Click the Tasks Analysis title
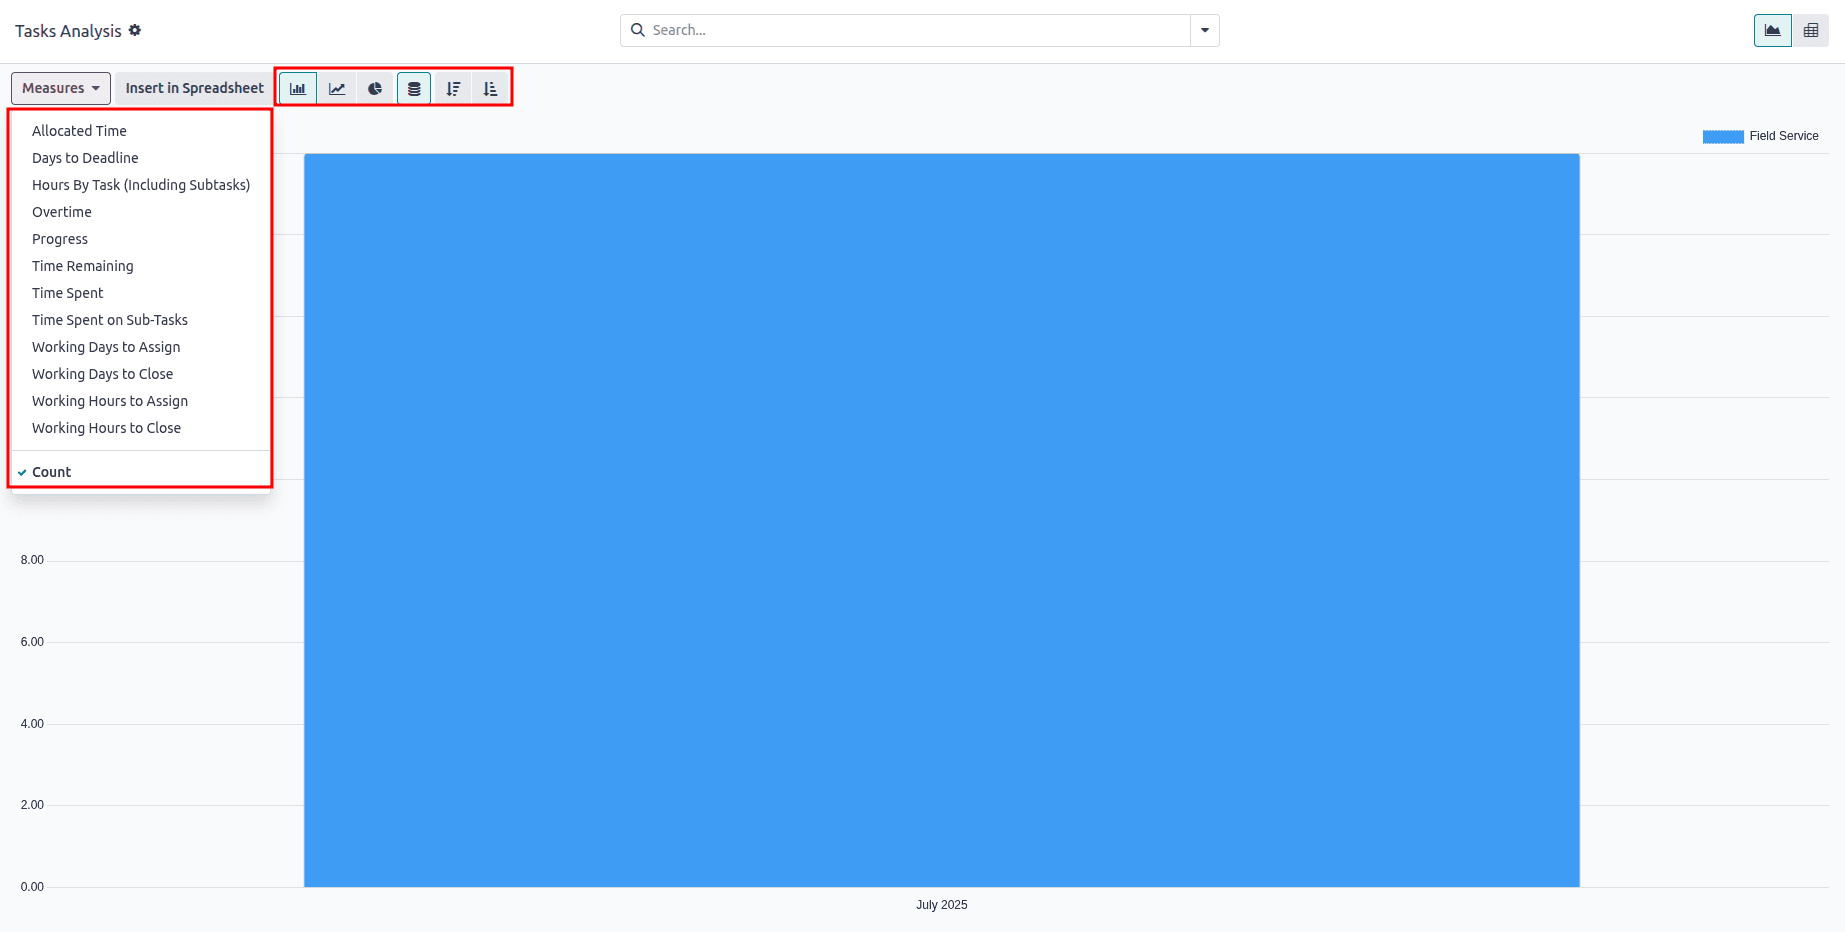Viewport: 1845px width, 932px height. (x=68, y=31)
